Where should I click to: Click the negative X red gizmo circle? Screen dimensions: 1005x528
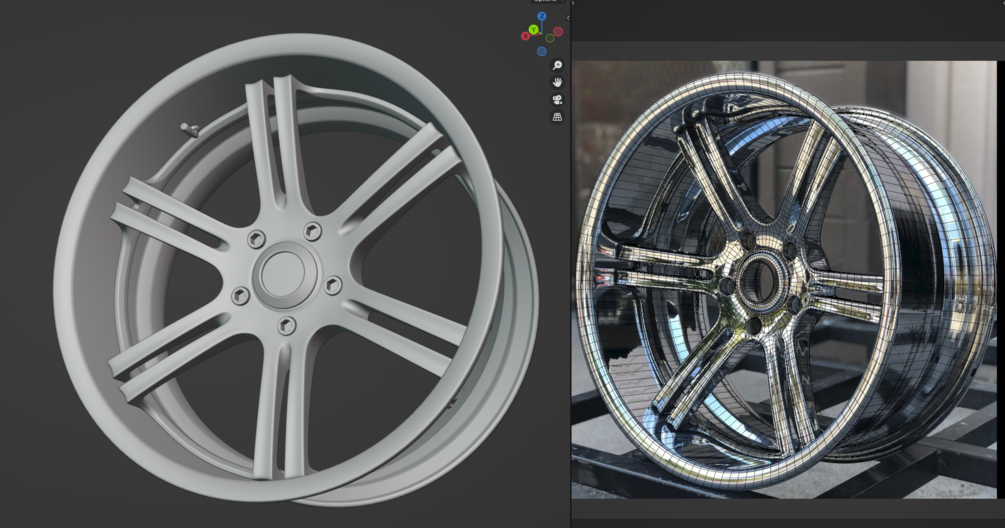[558, 31]
